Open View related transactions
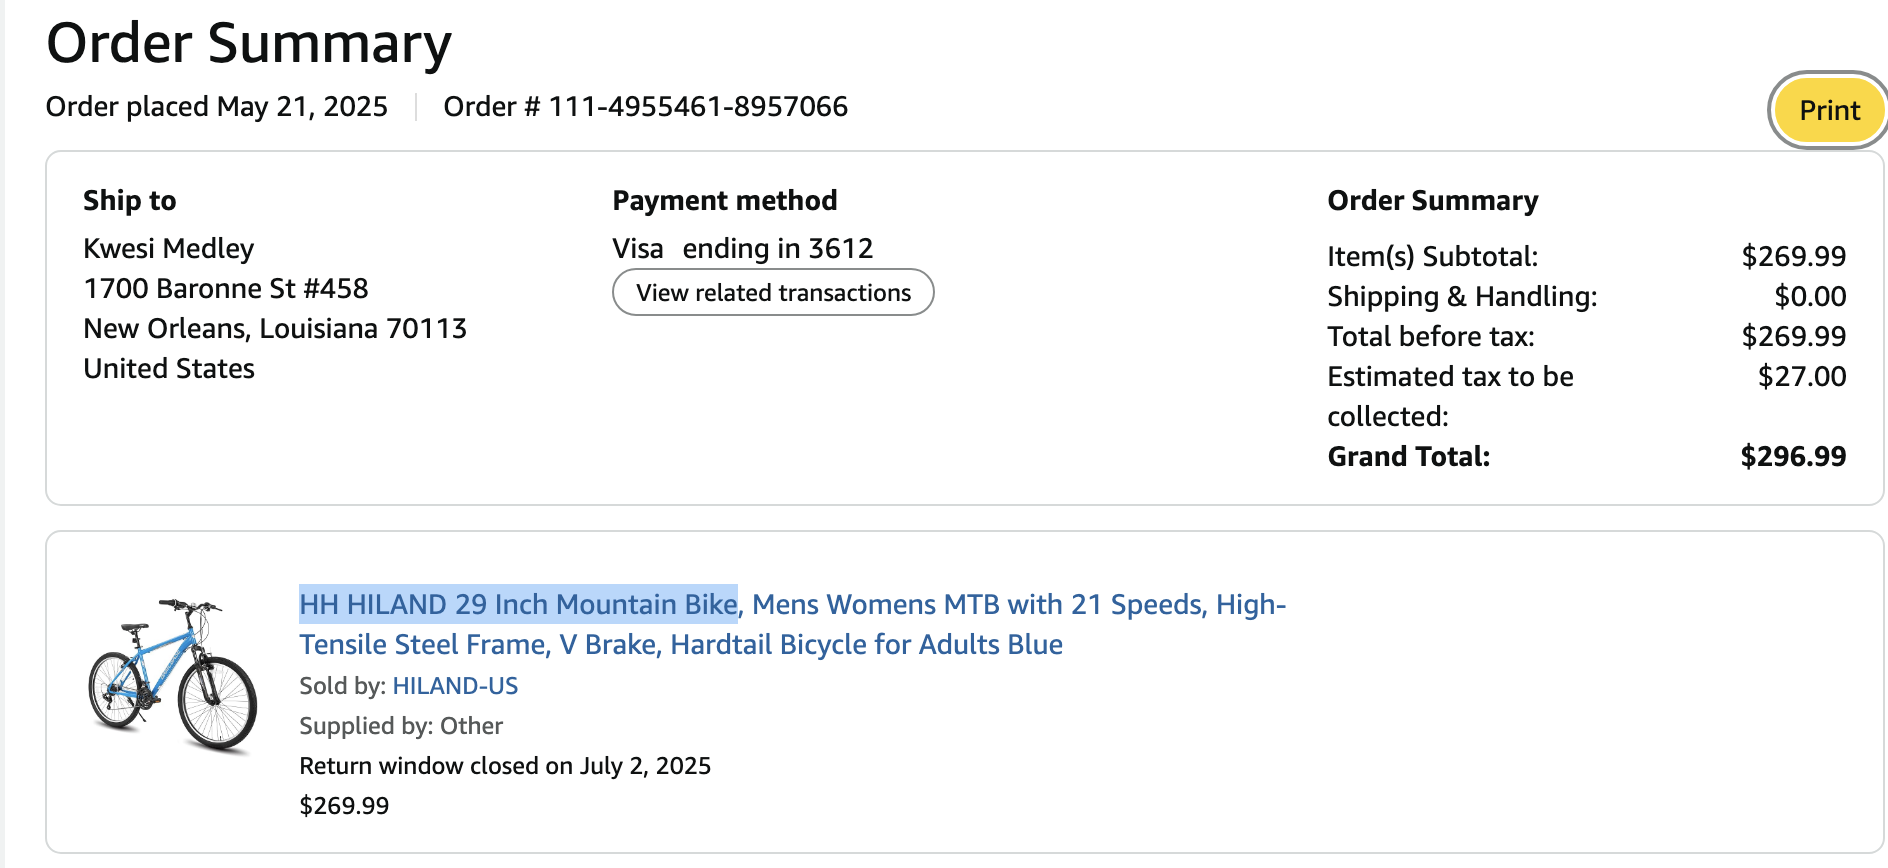Screen dimensions: 1888x868 (773, 293)
